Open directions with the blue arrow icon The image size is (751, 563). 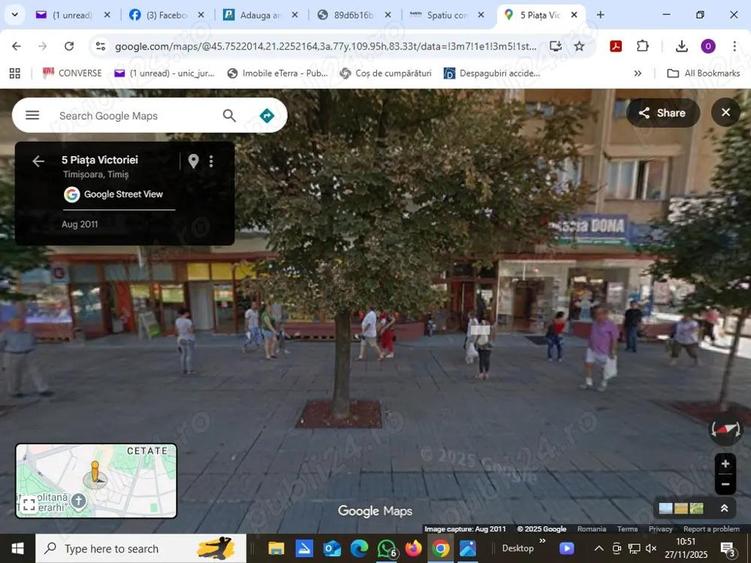tap(267, 115)
